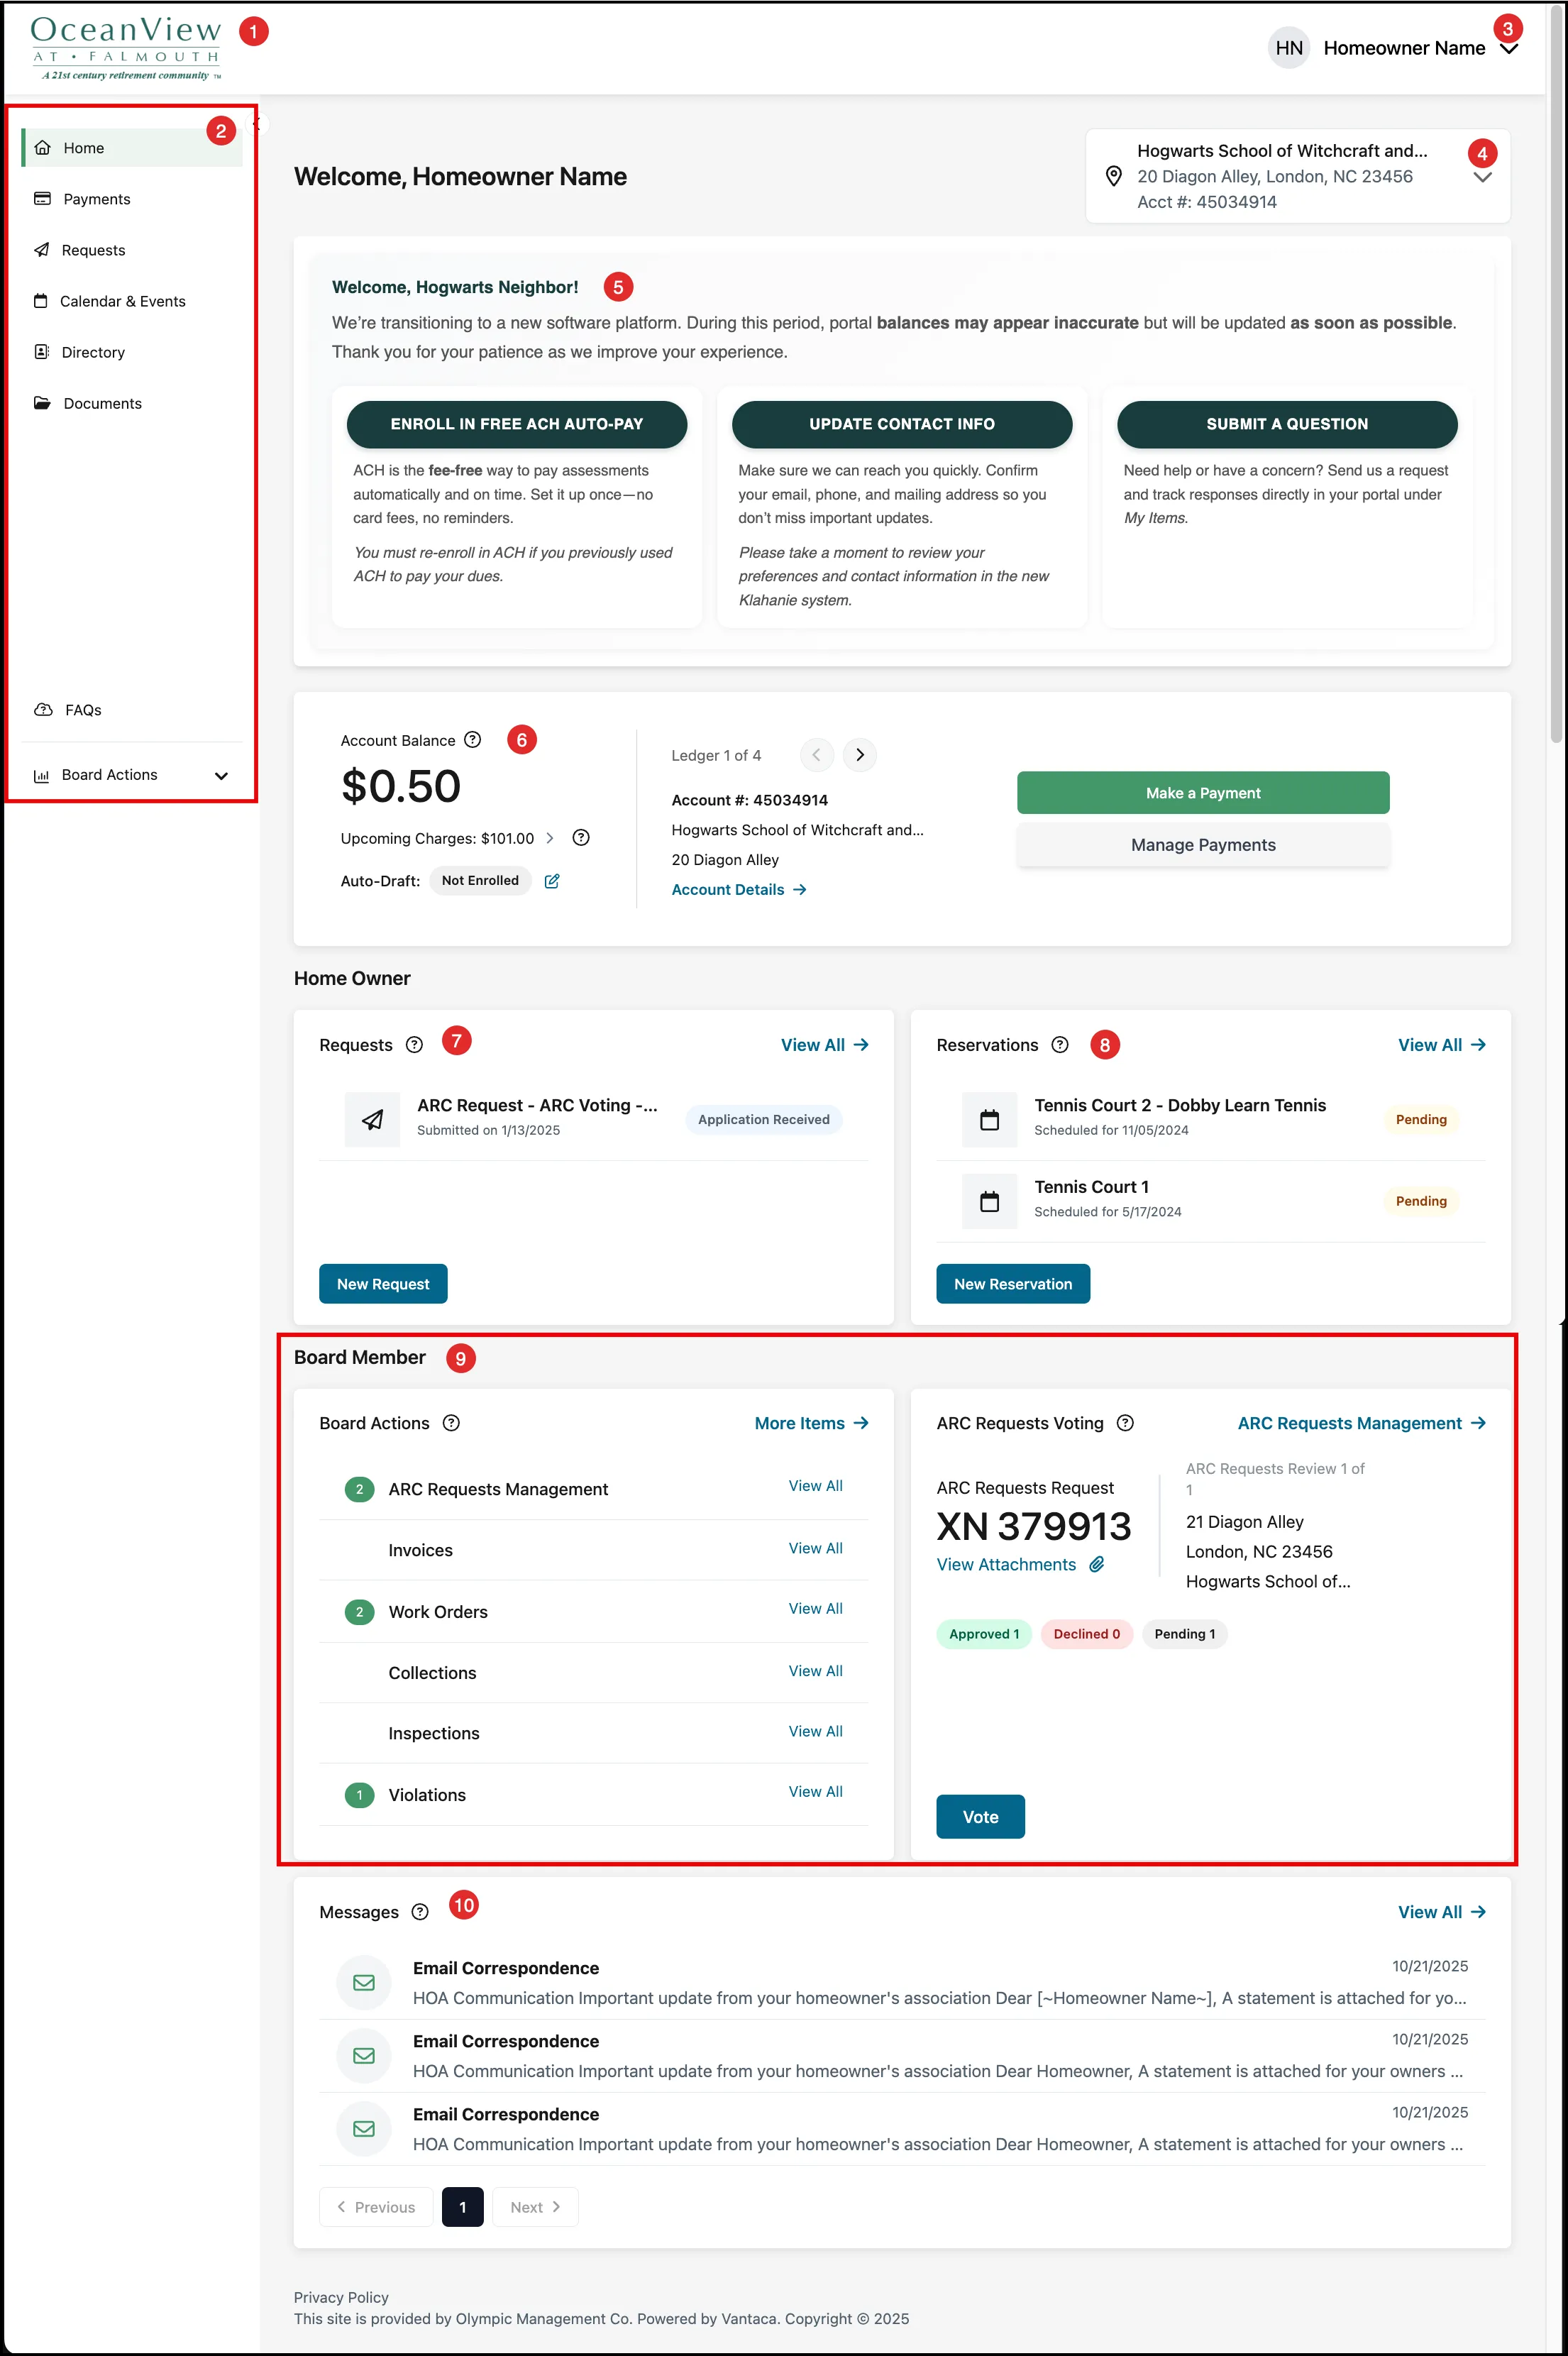The image size is (1568, 2356).
Task: Click the Reservations help question icon
Action: (x=1060, y=1045)
